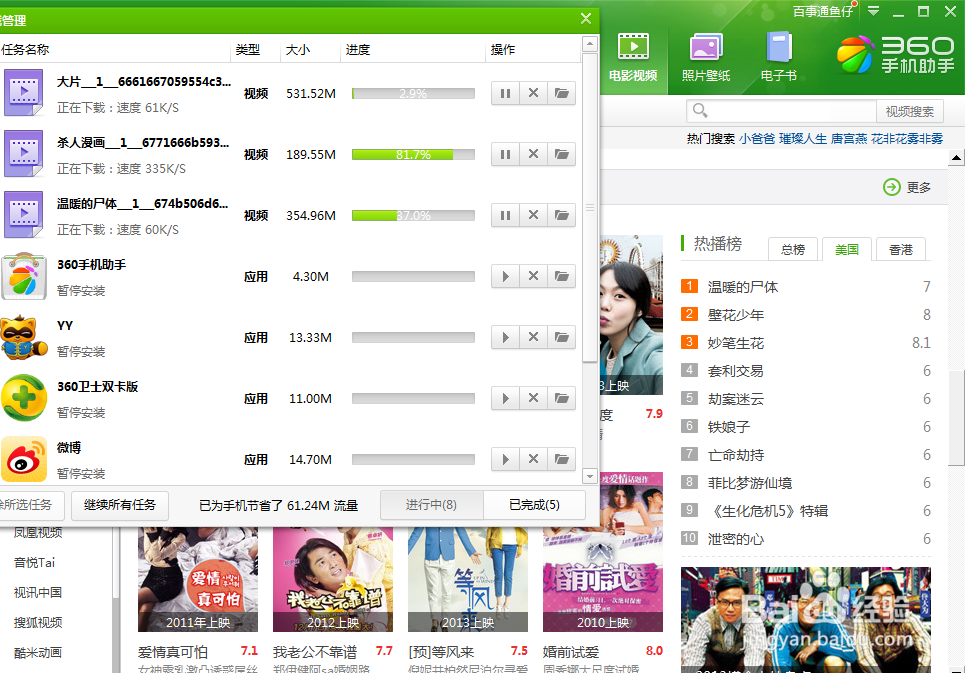This screenshot has width=965, height=673.
Task: Open the 电影视频 section
Action: pos(633,58)
